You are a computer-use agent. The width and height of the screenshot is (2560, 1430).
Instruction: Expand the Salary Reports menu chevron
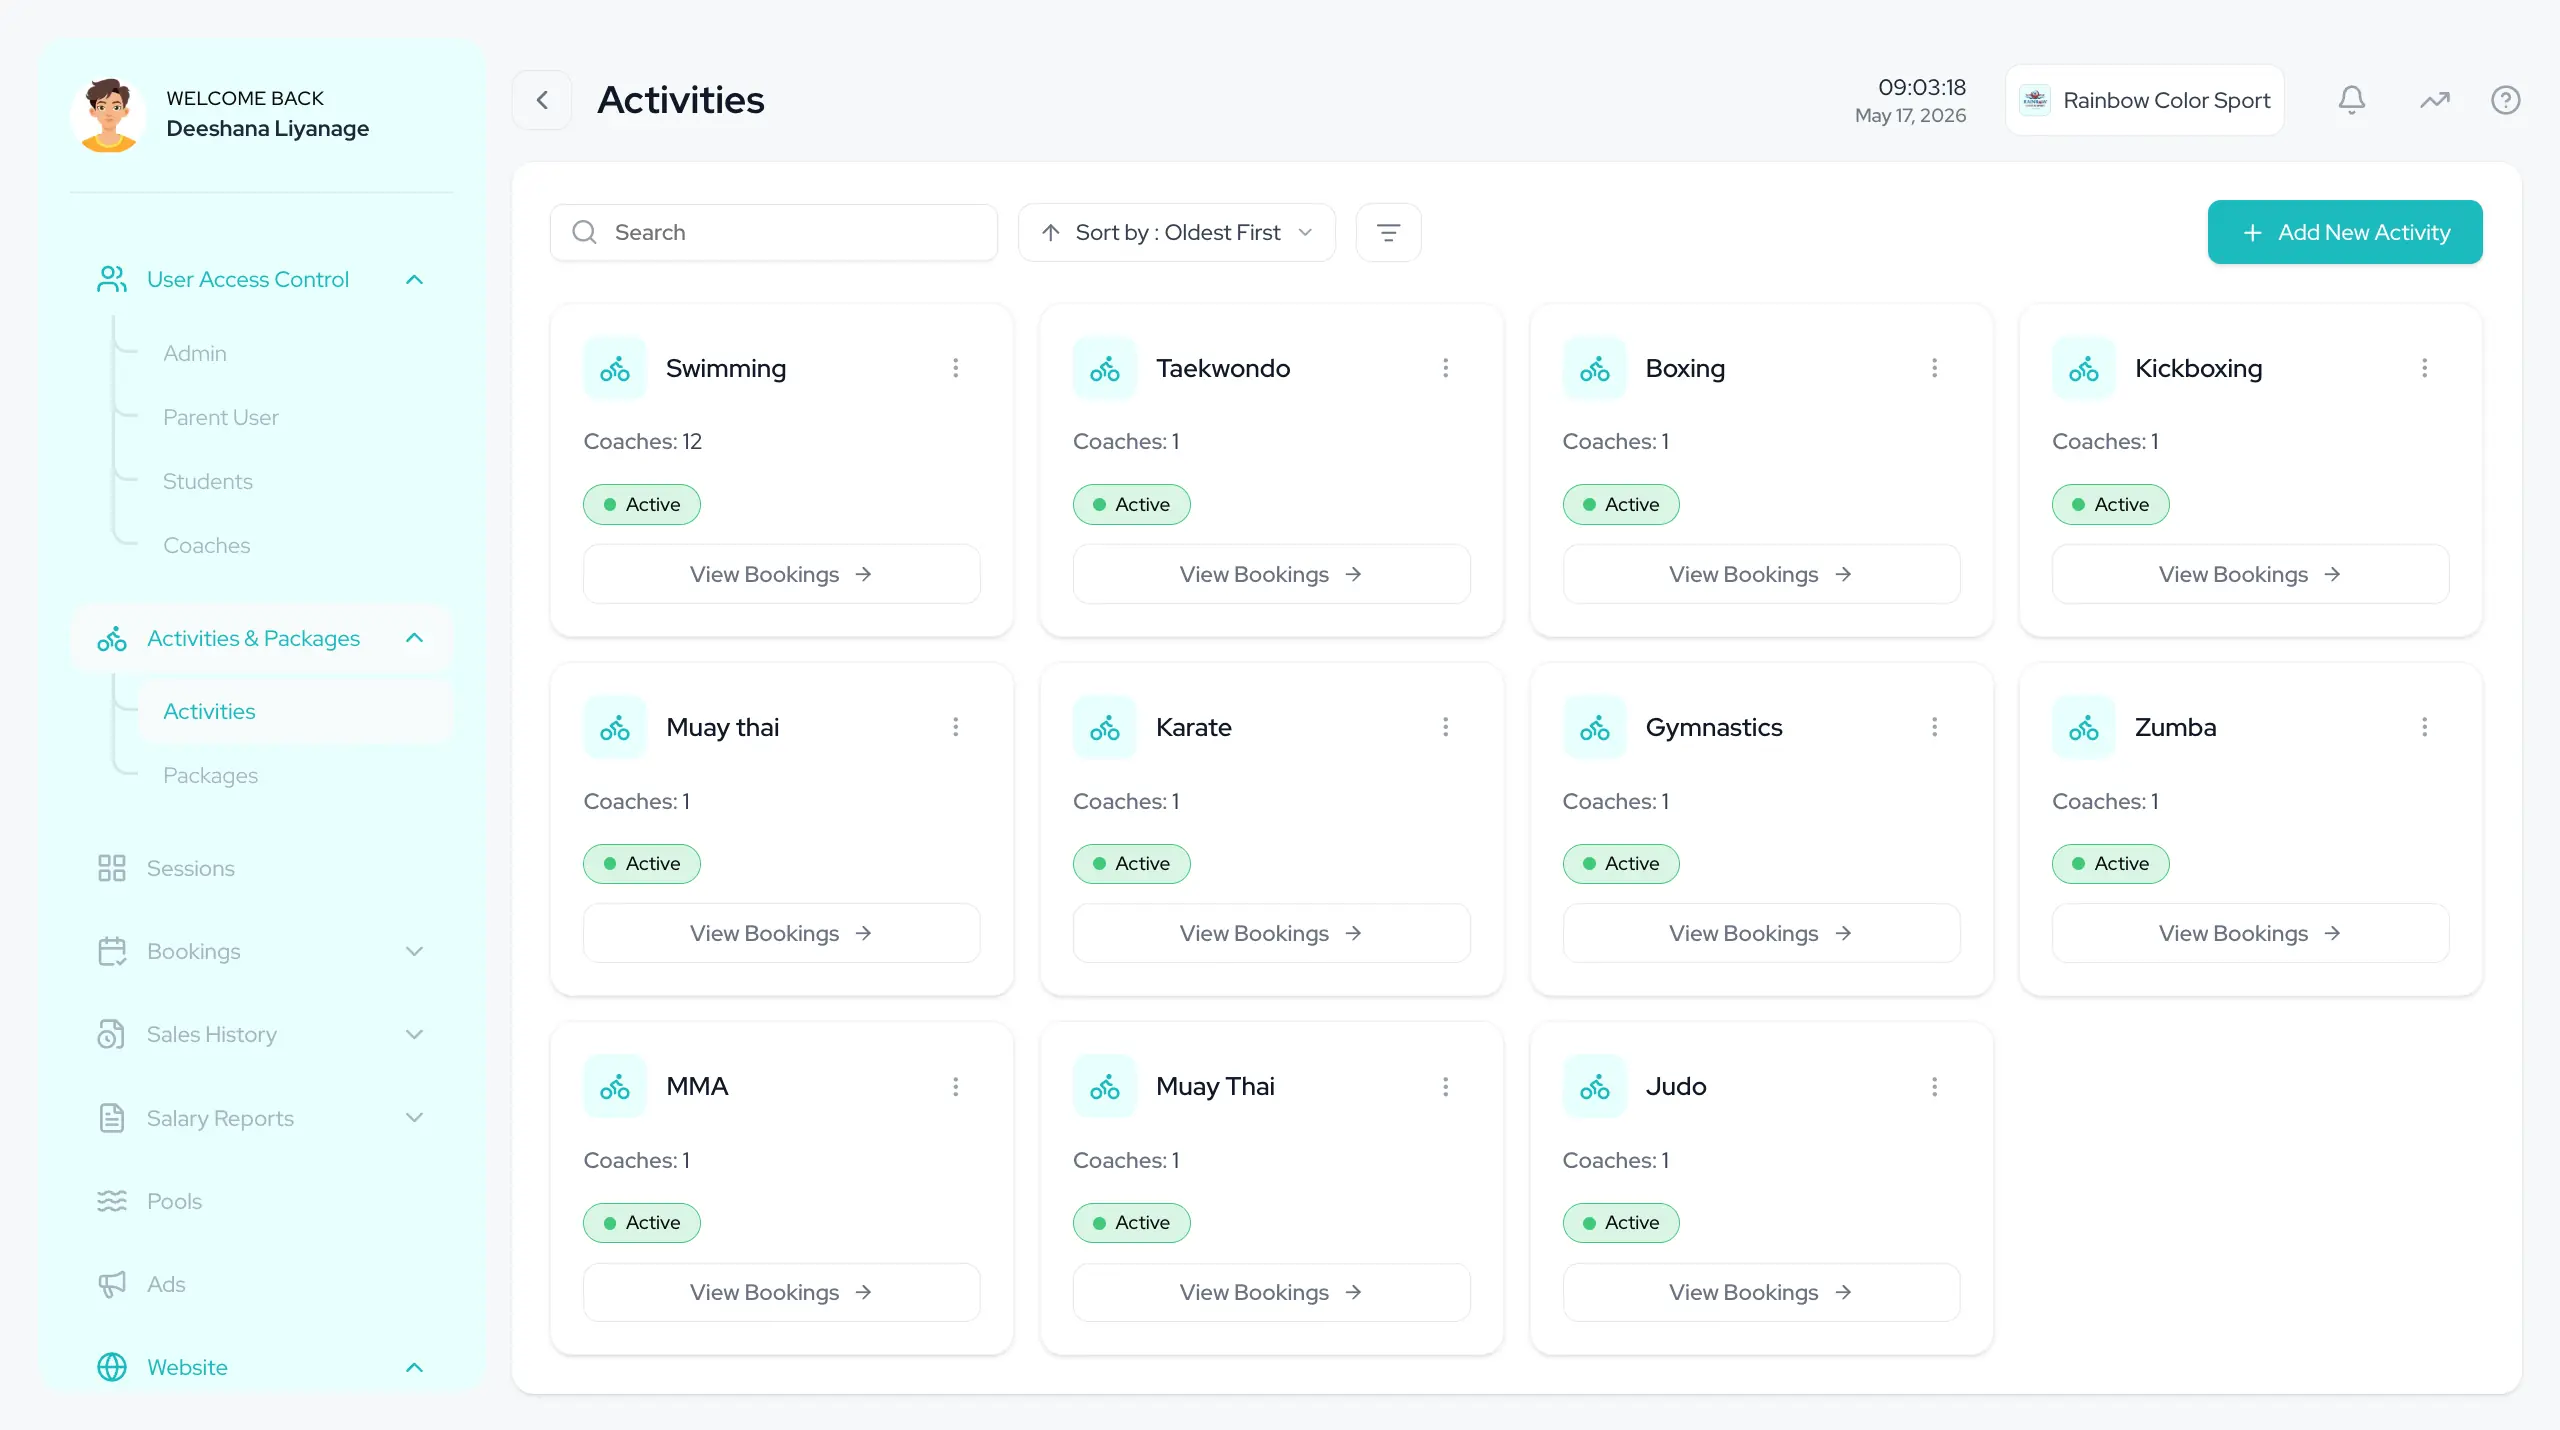pyautogui.click(x=414, y=1118)
